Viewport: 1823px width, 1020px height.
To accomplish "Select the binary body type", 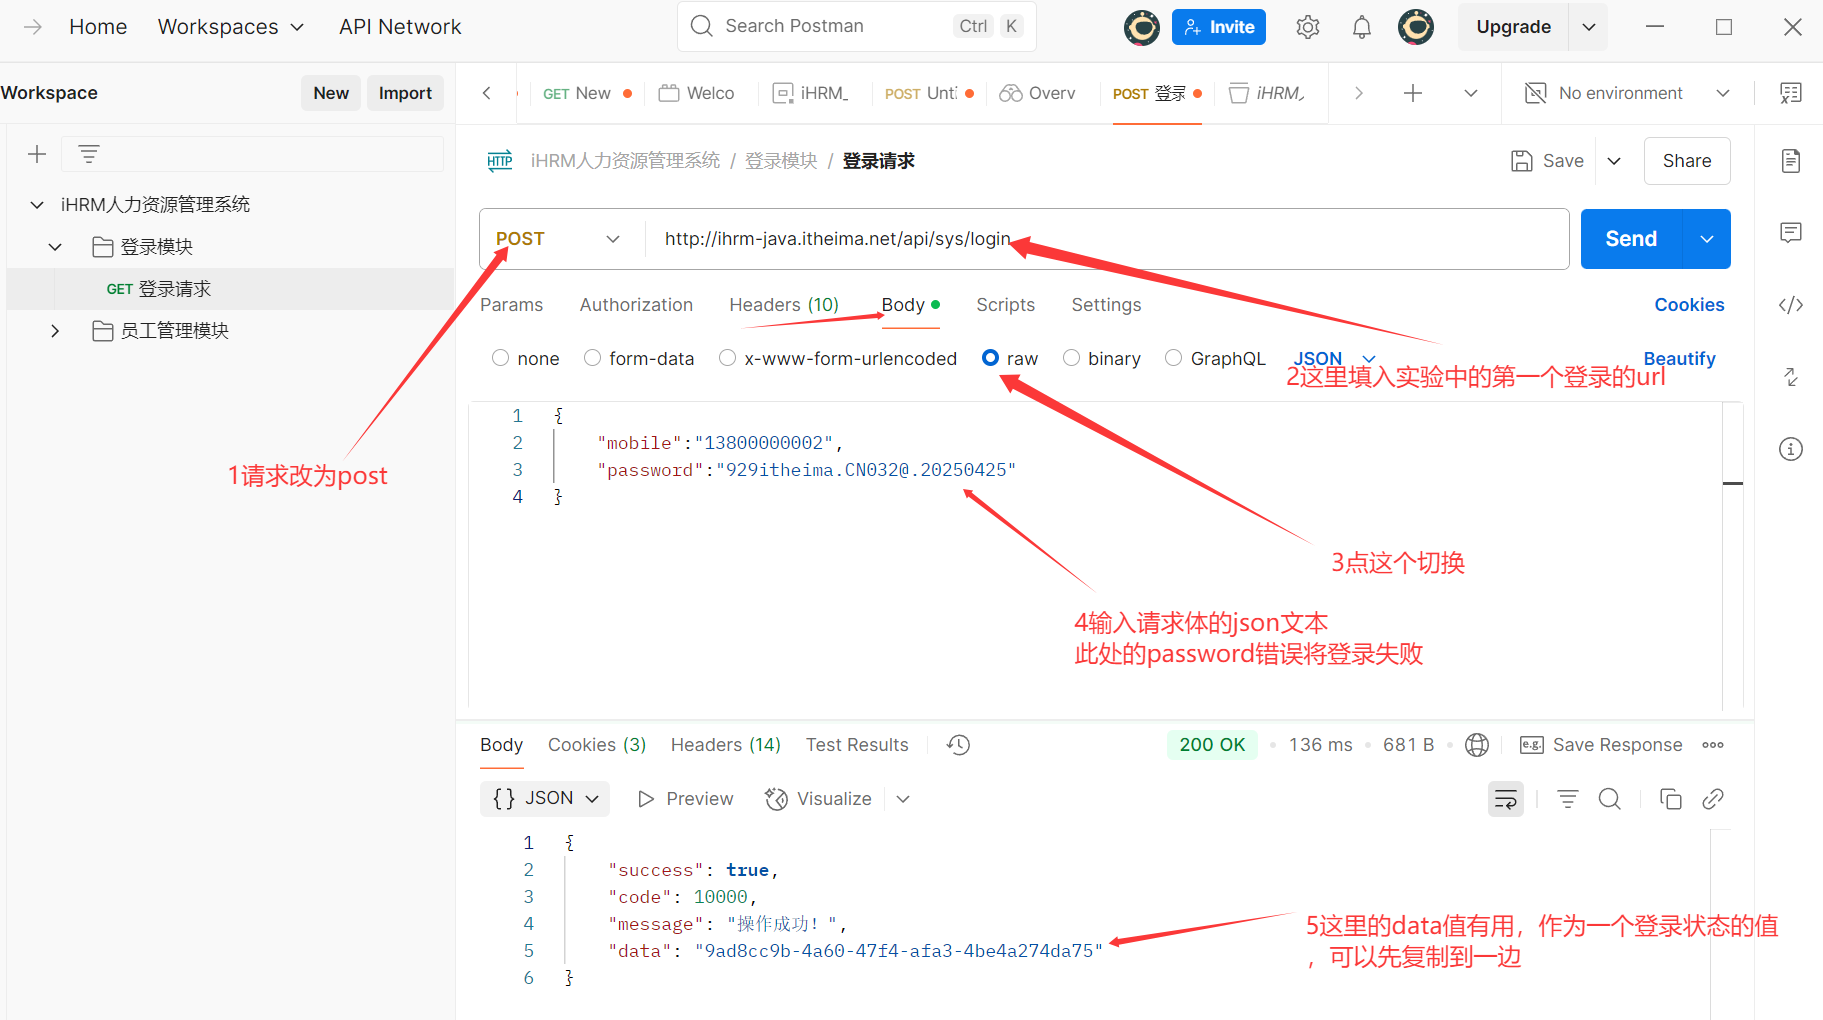I will pyautogui.click(x=1072, y=358).
